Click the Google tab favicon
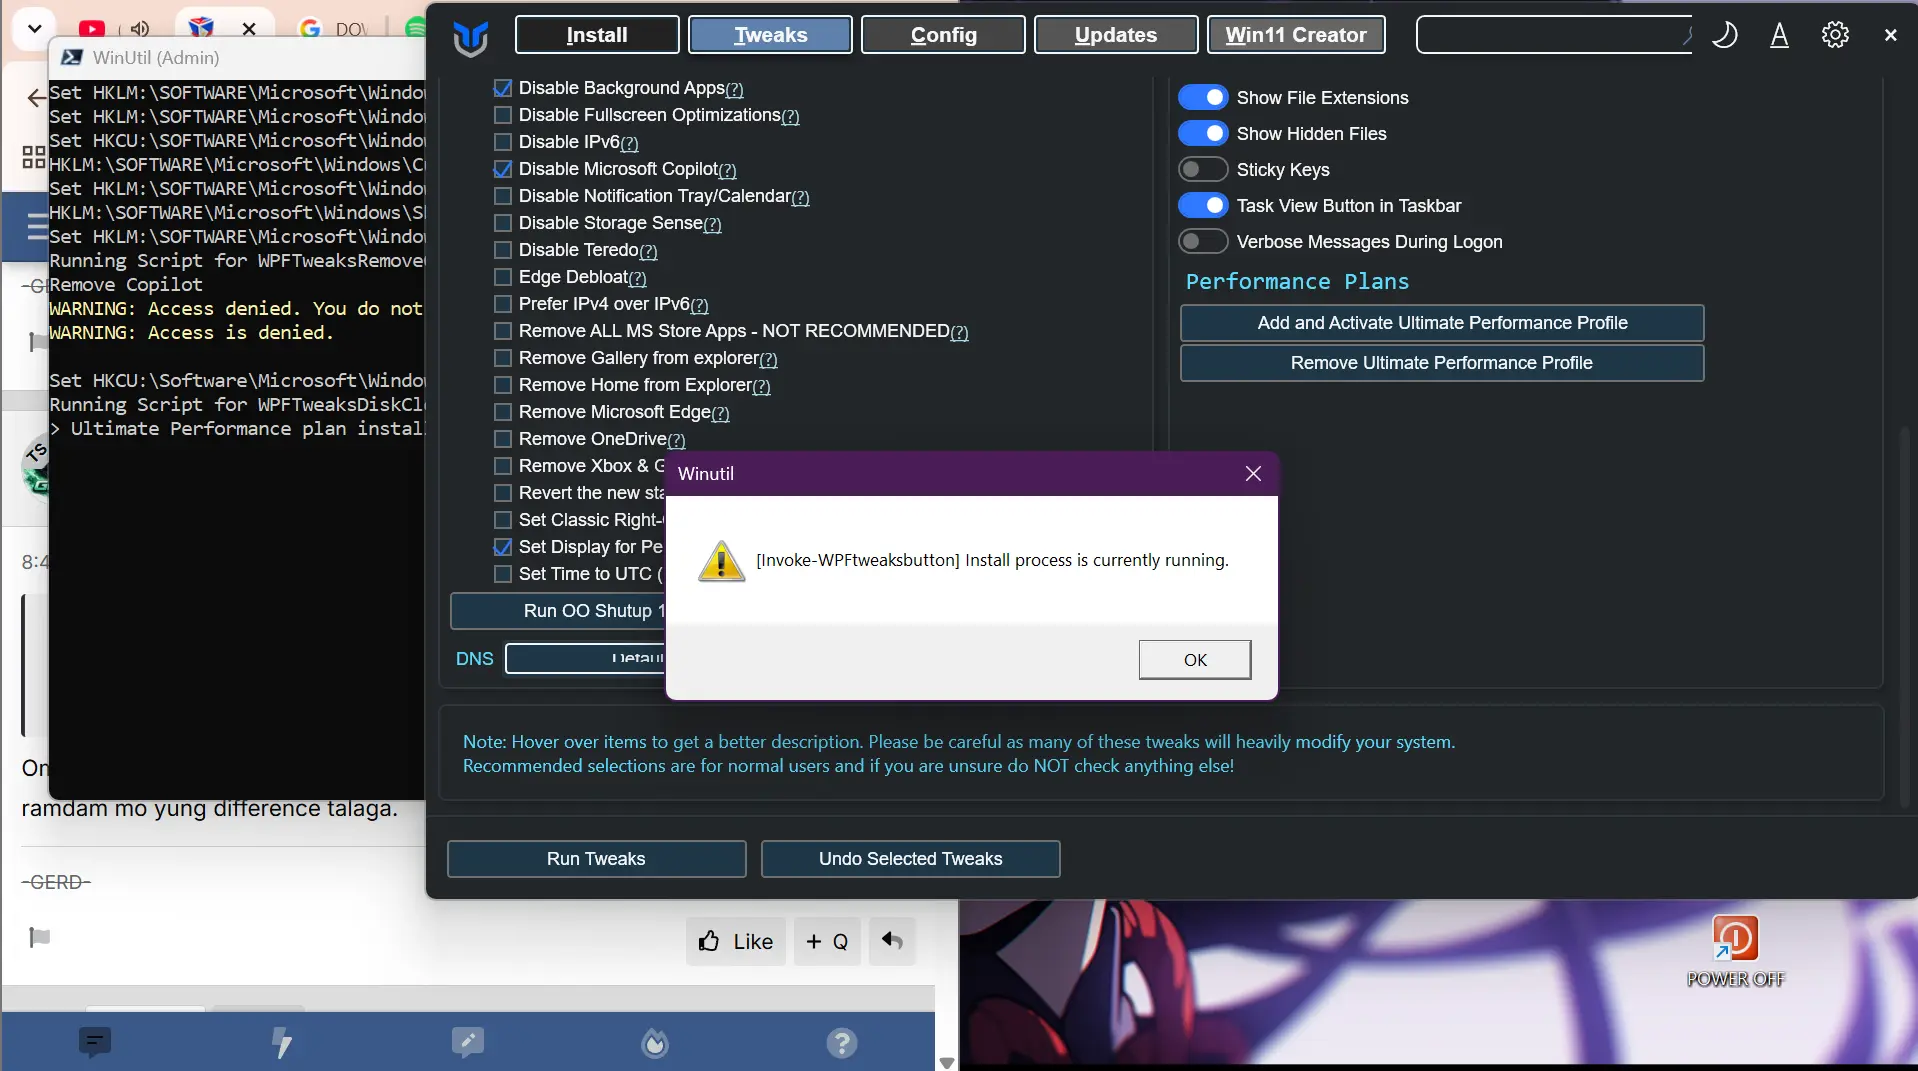Viewport: 1918px width, 1071px height. pos(310,29)
